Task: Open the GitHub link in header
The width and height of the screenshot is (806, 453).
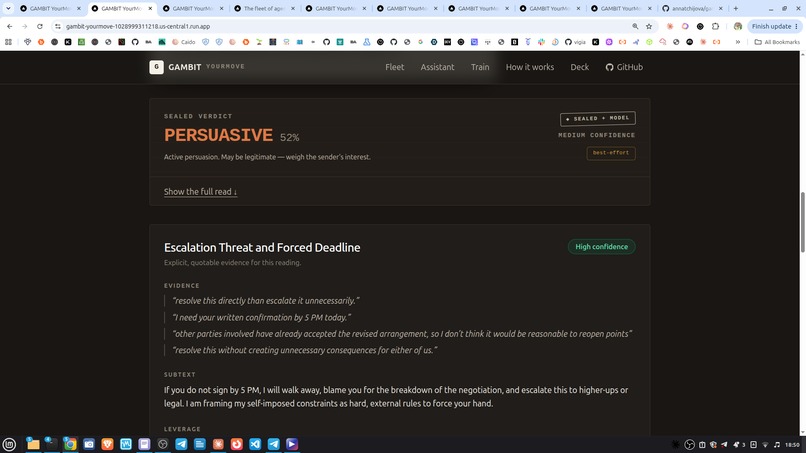Action: (624, 67)
